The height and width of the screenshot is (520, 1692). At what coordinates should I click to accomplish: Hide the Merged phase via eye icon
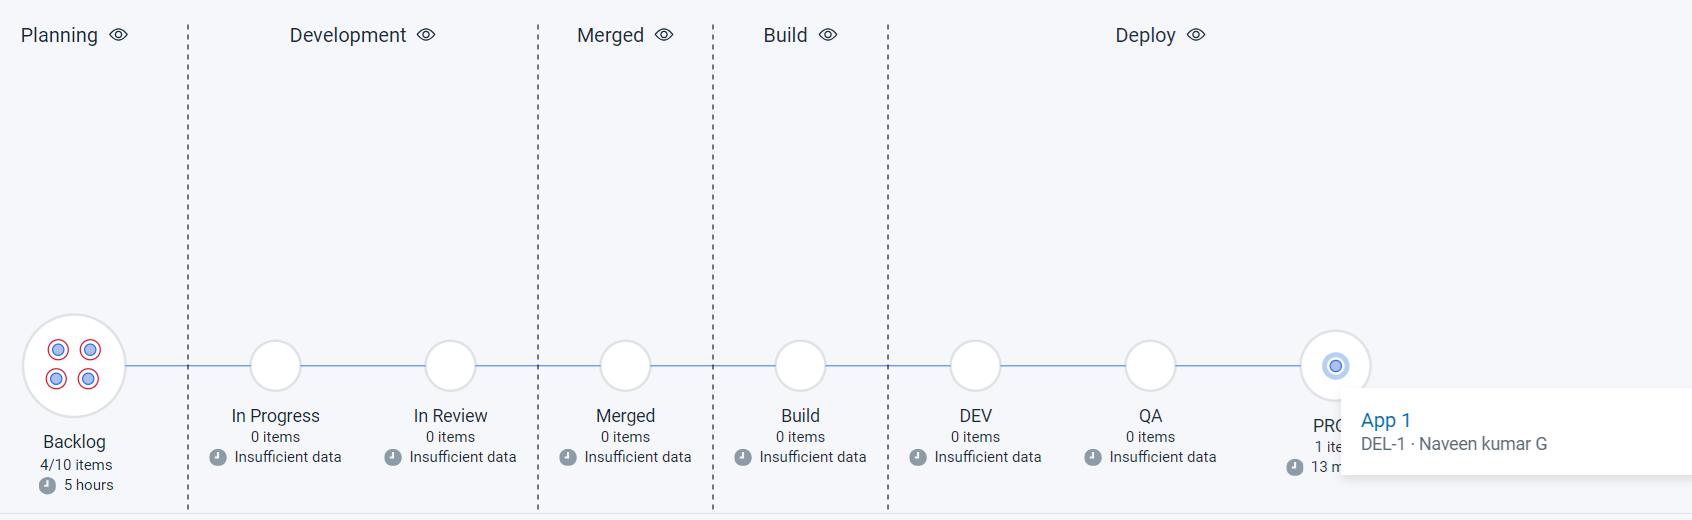click(x=664, y=35)
